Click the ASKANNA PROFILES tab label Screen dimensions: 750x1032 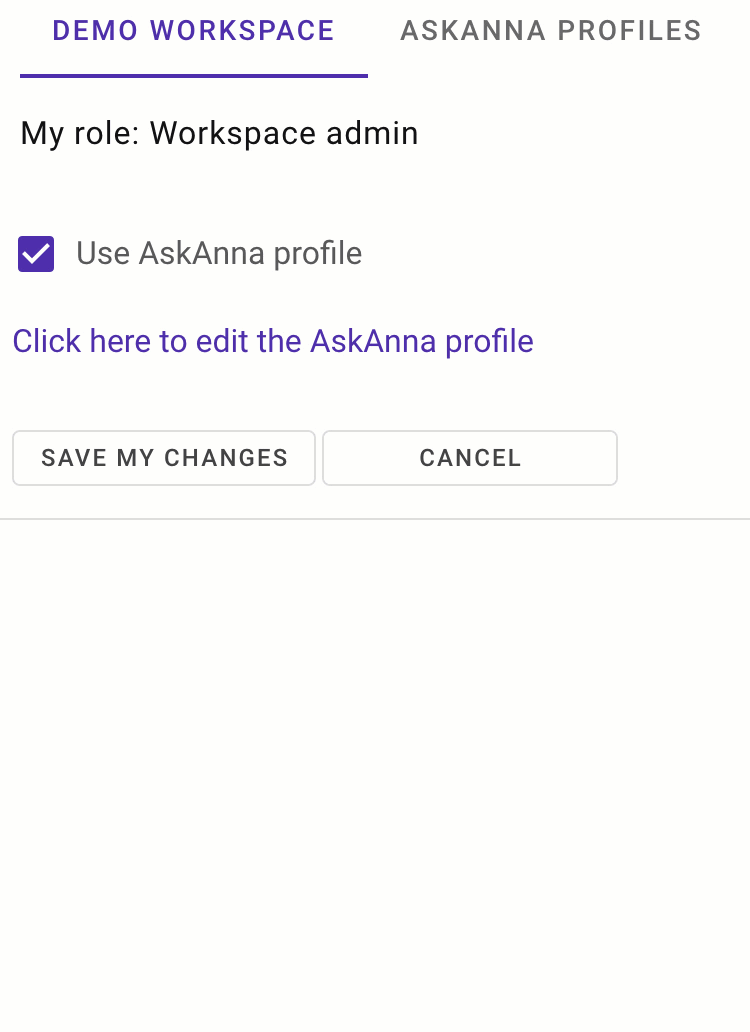click(x=550, y=30)
